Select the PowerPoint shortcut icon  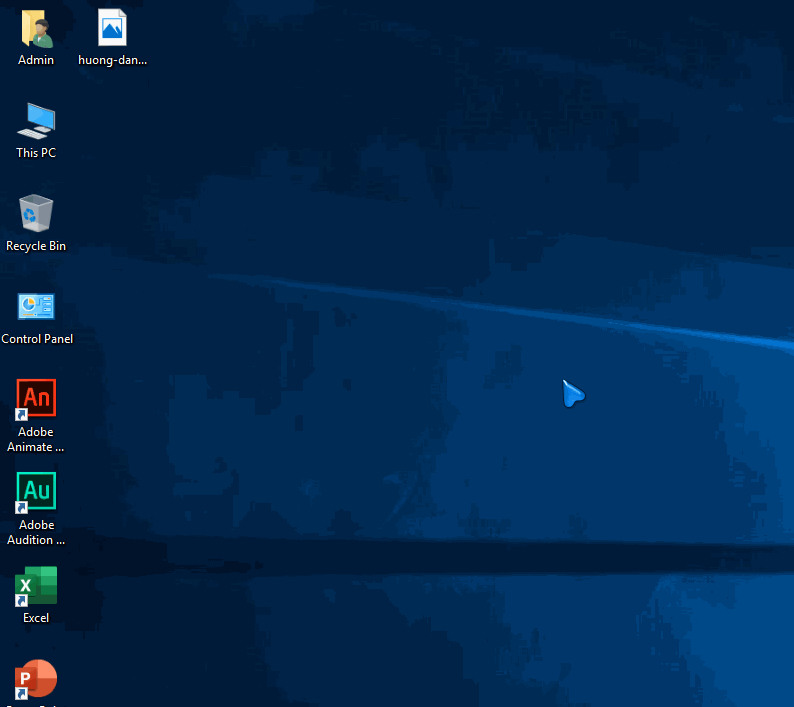click(x=36, y=679)
